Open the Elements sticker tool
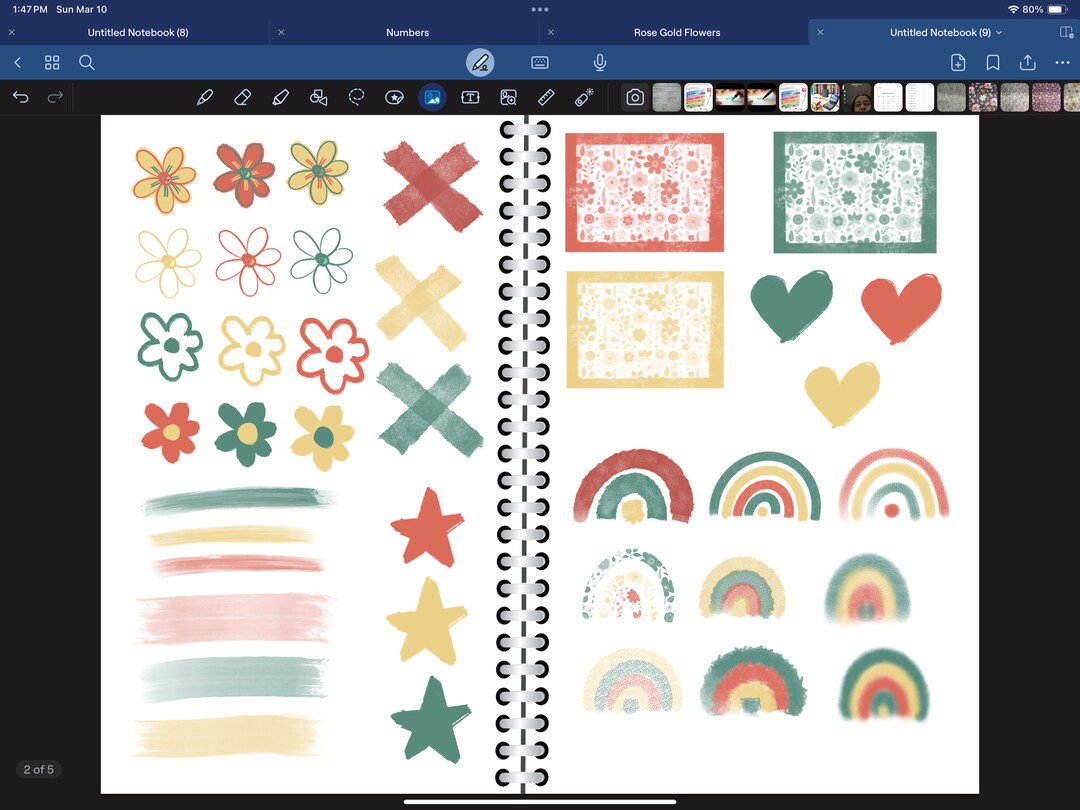This screenshot has height=810, width=1080. pyautogui.click(x=394, y=97)
